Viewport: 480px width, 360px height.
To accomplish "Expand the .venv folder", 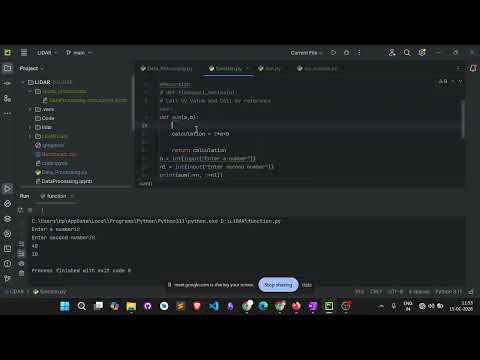I will tap(30, 109).
